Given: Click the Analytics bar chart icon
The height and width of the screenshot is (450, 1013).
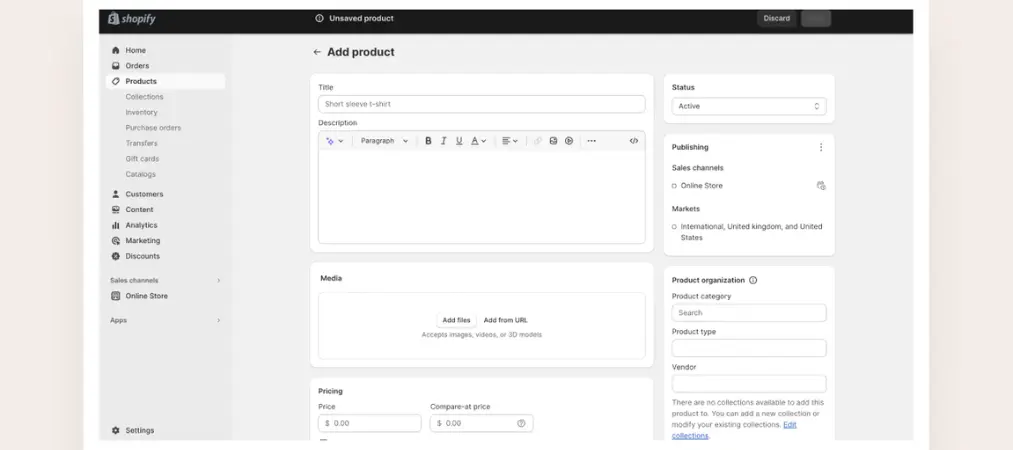Looking at the screenshot, I should point(116,225).
